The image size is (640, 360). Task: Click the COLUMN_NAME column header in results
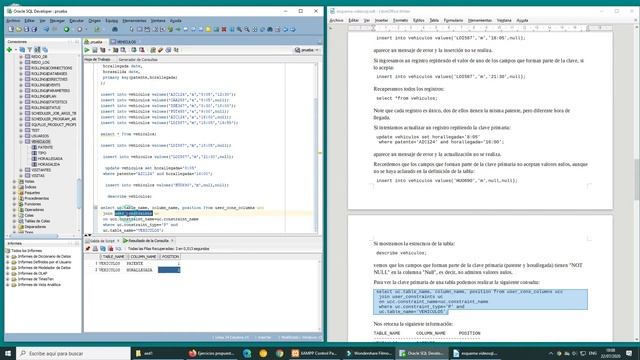(143, 257)
